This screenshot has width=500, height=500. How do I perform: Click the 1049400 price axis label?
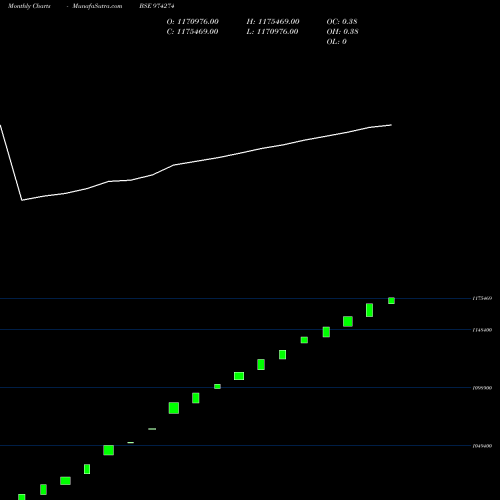[x=482, y=446]
